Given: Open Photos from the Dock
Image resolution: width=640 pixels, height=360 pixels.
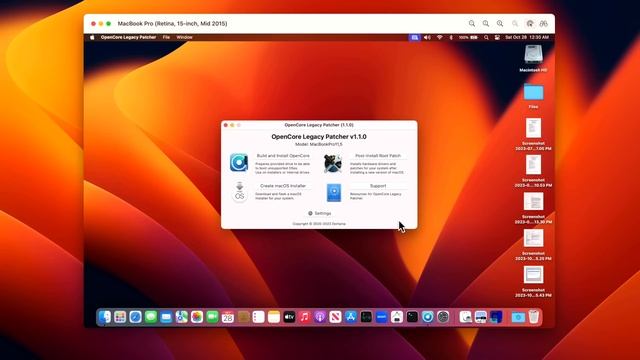Looking at the screenshot, I should (197, 317).
